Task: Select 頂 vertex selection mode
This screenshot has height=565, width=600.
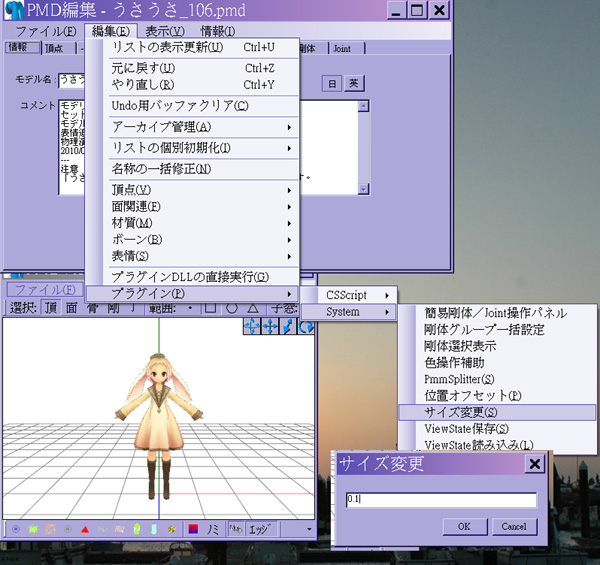Action: 51,308
